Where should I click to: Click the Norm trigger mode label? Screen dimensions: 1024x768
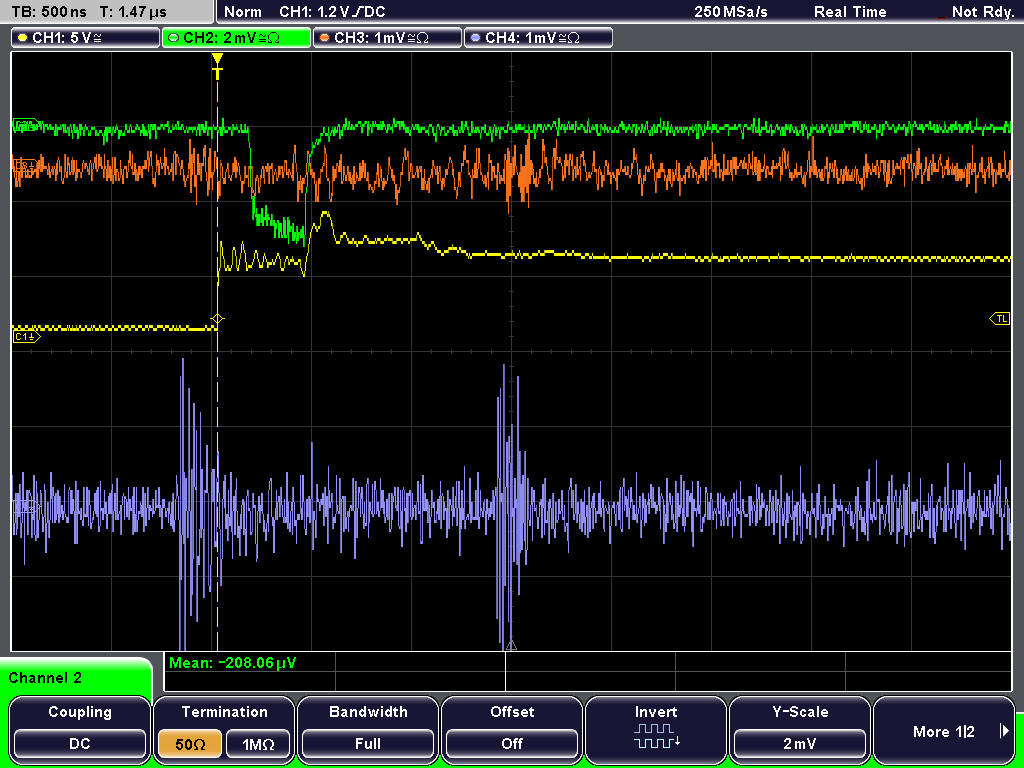coord(243,12)
